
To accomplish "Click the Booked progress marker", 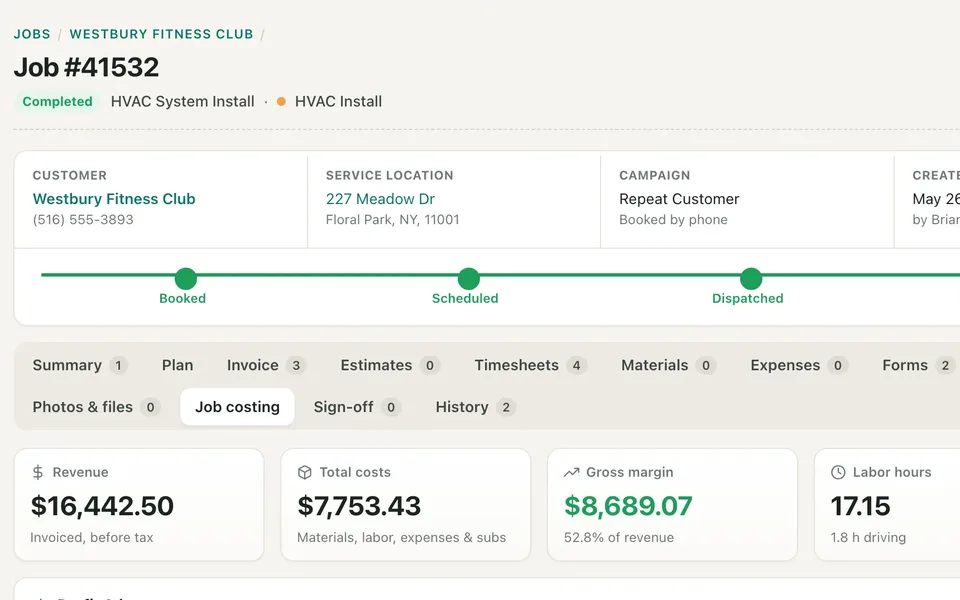I will (x=186, y=279).
